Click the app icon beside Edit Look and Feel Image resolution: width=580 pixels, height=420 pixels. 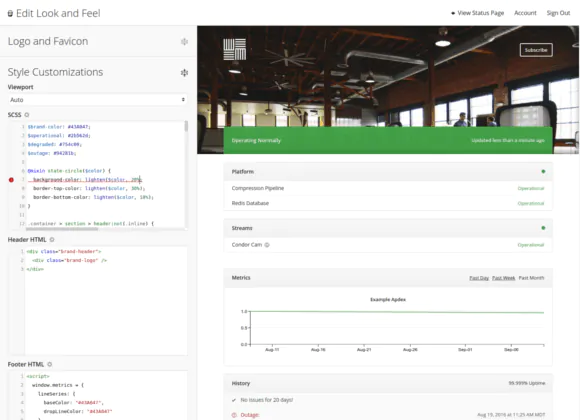10,13
